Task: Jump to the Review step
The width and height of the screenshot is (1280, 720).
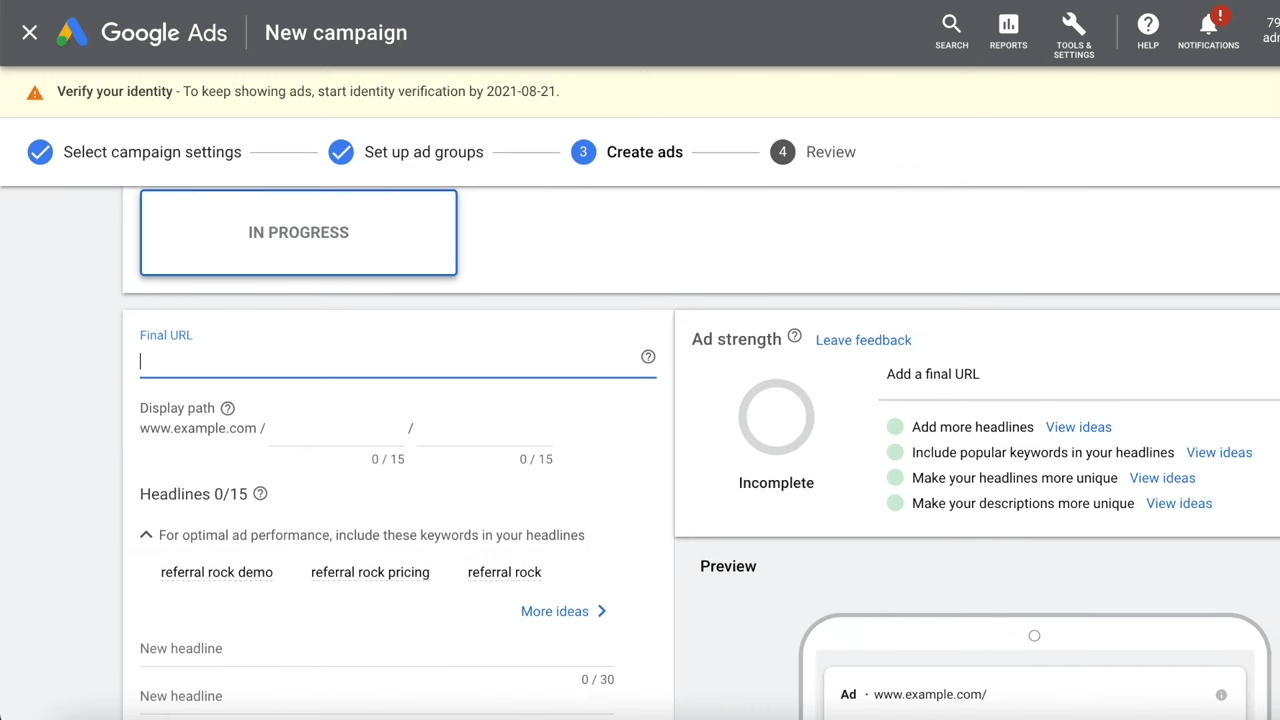Action: point(830,152)
